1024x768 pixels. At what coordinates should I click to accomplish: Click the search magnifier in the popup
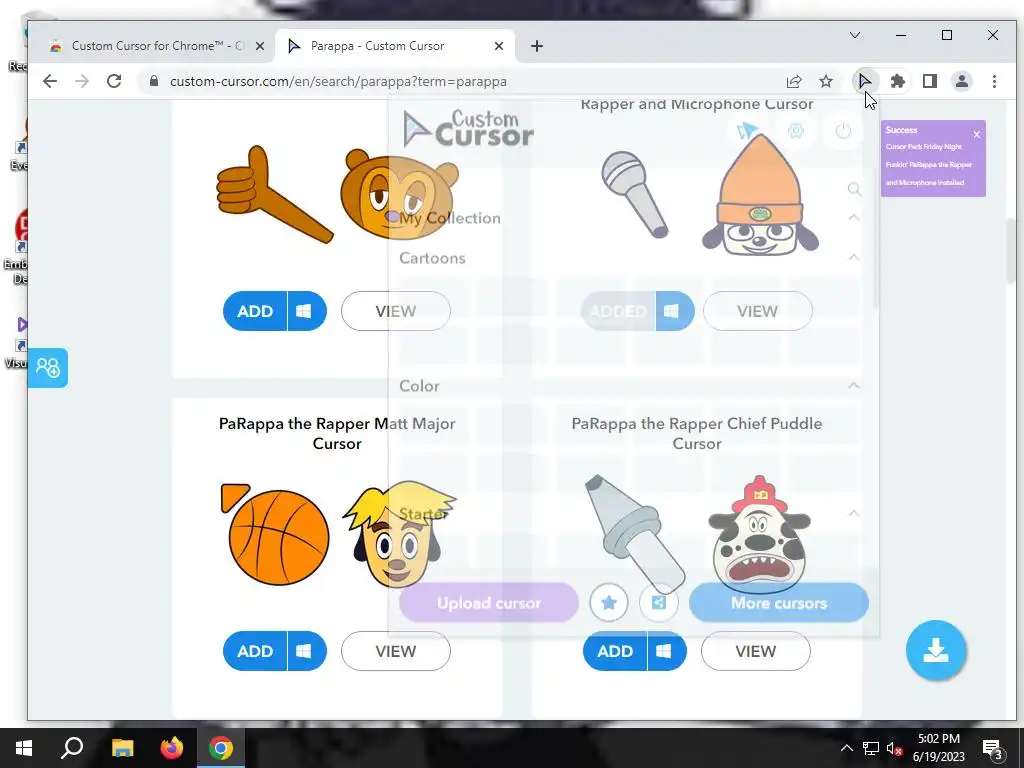[854, 189]
